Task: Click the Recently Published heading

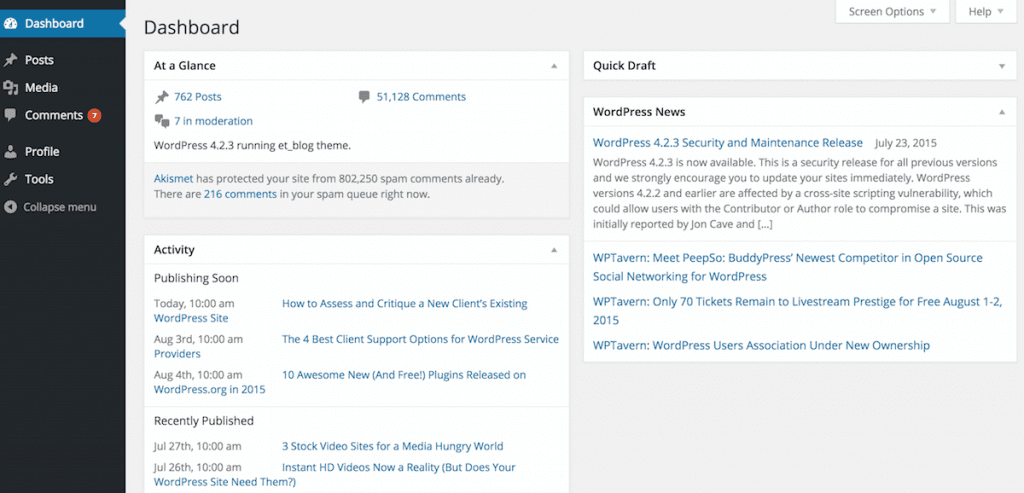Action: pos(204,421)
